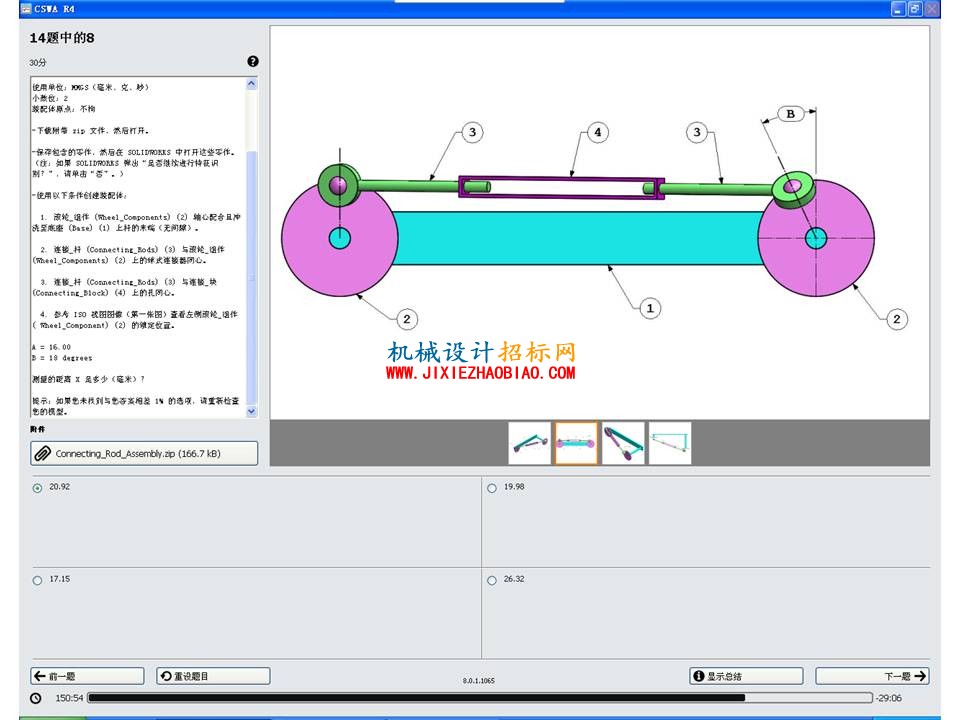Open the Connecting_Rod_Assembly.zip attachment
Viewport: 960px width, 720px height.
coord(144,454)
